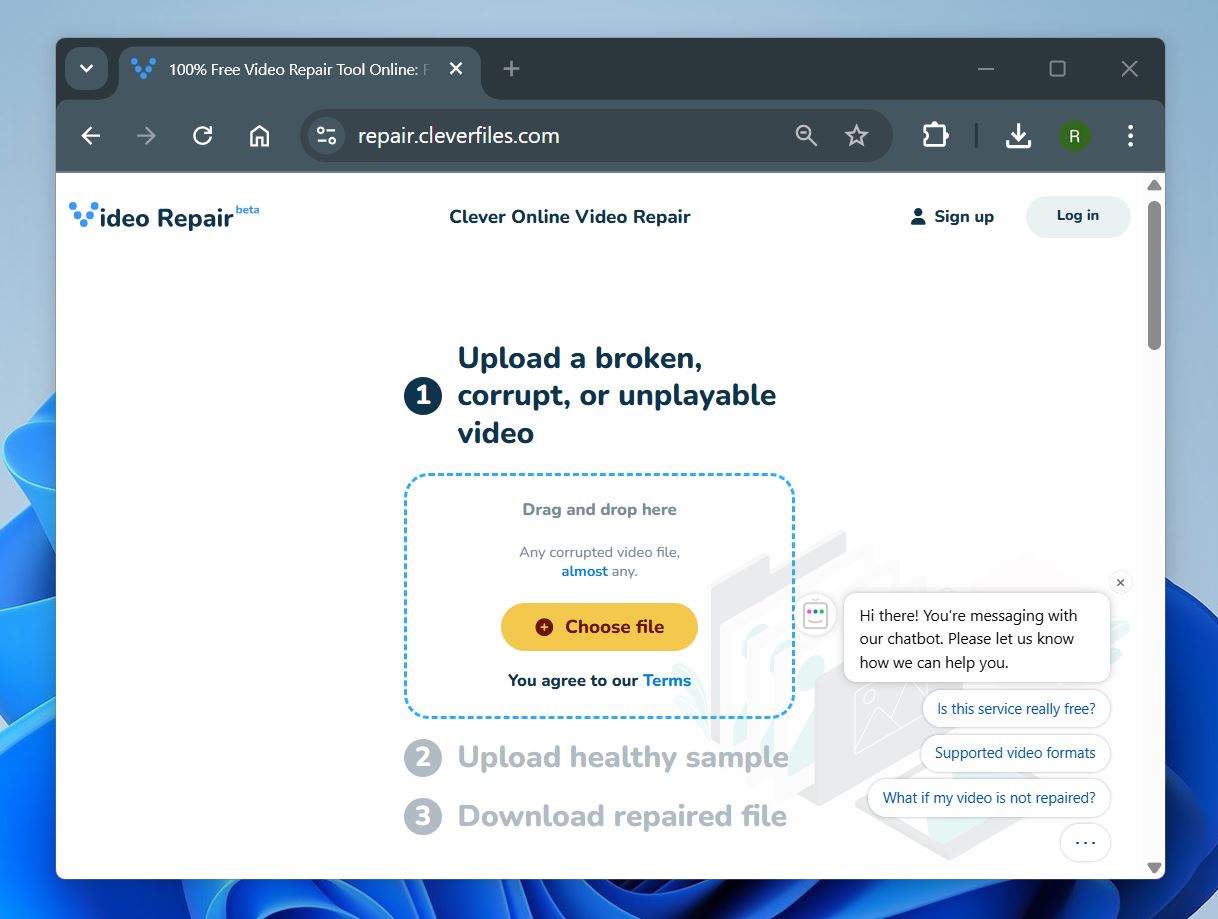Expand more chatbot options via the ellipsis
1218x919 pixels.
(x=1085, y=842)
